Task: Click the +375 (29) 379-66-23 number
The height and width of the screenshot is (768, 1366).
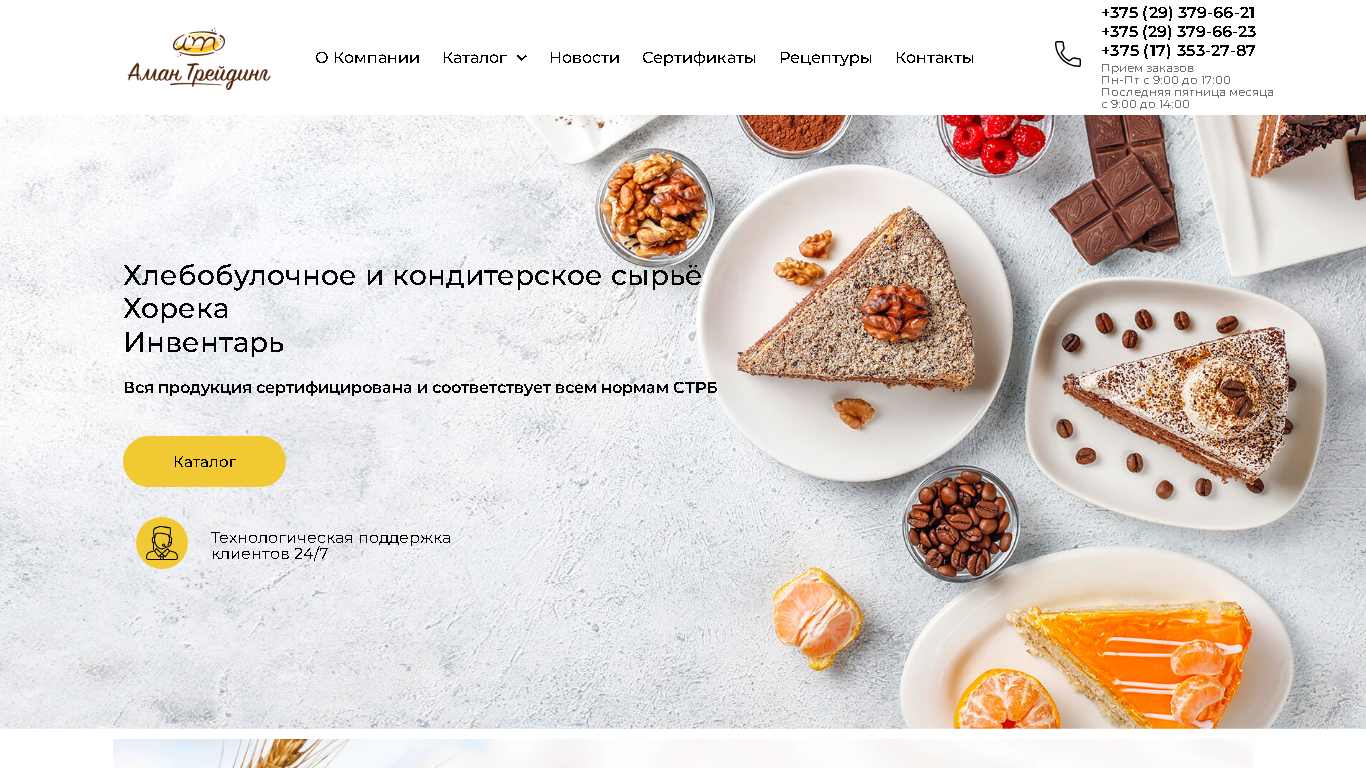Action: coord(1178,32)
